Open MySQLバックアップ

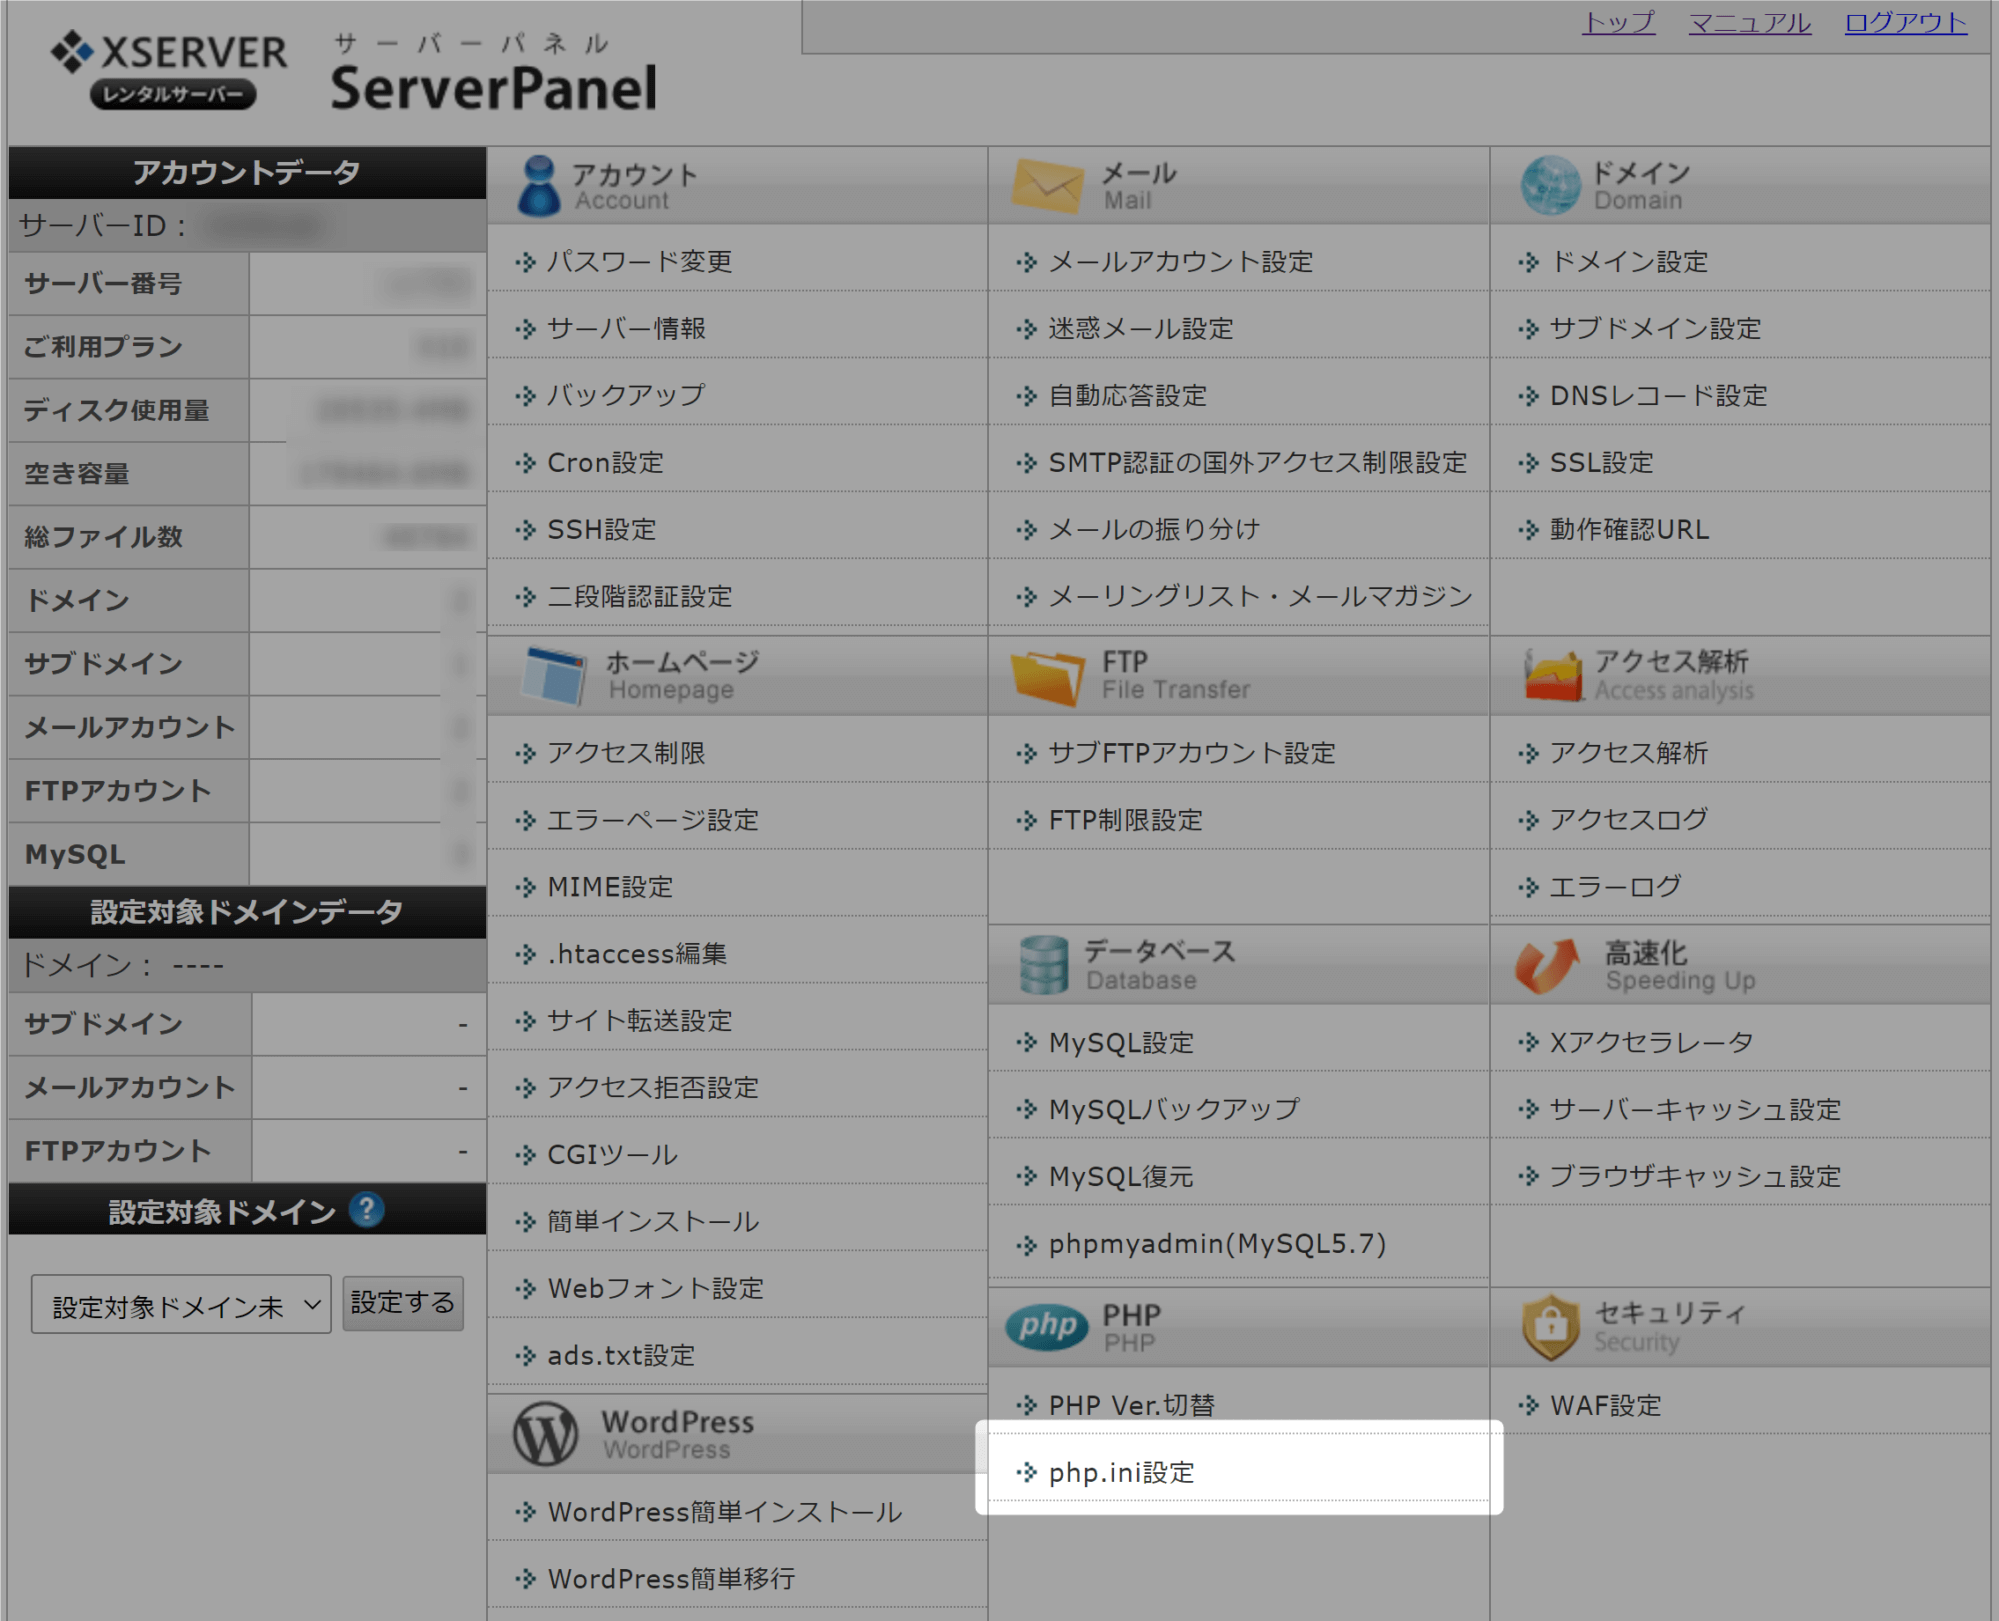[x=1174, y=1110]
